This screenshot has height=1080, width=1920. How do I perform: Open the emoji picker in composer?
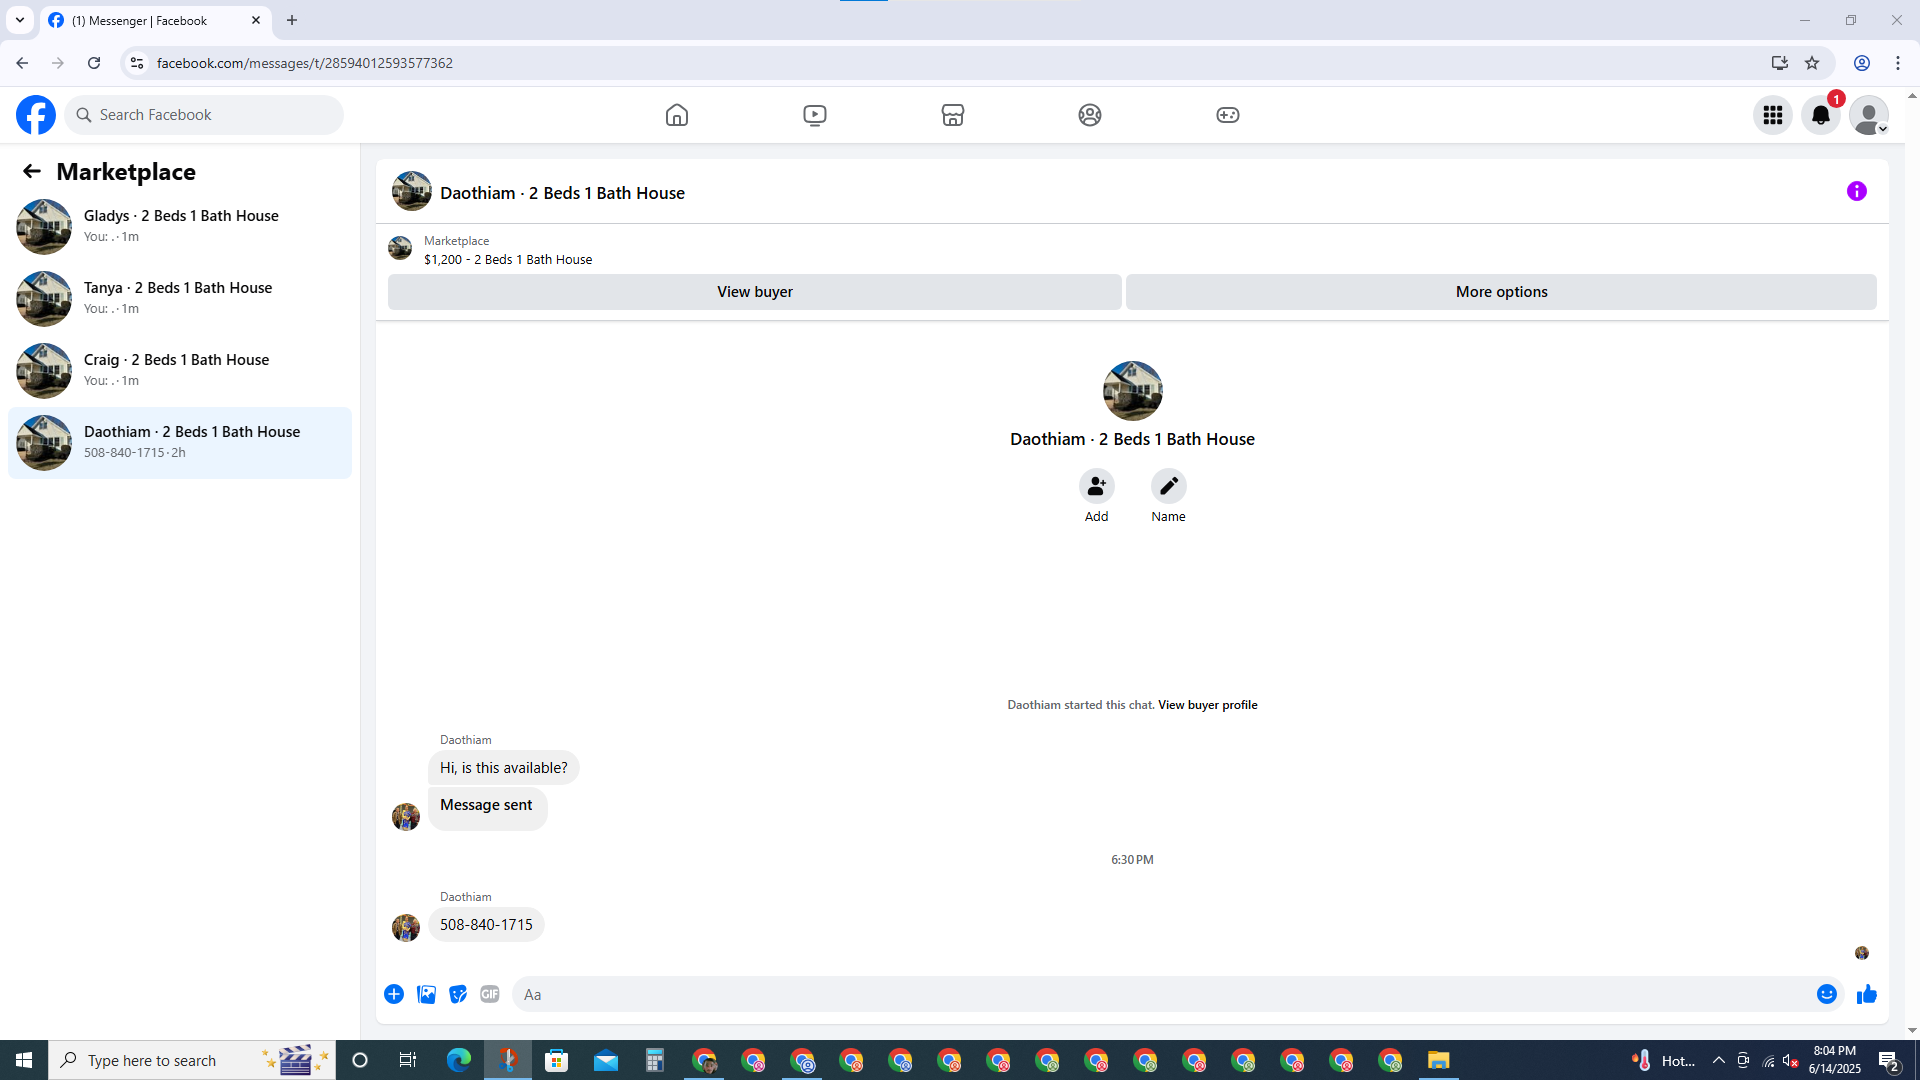click(1827, 994)
